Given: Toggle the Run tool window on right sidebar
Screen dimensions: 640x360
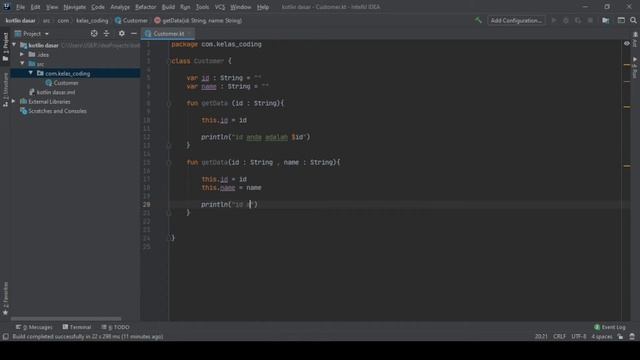Looking at the screenshot, I should 635,68.
